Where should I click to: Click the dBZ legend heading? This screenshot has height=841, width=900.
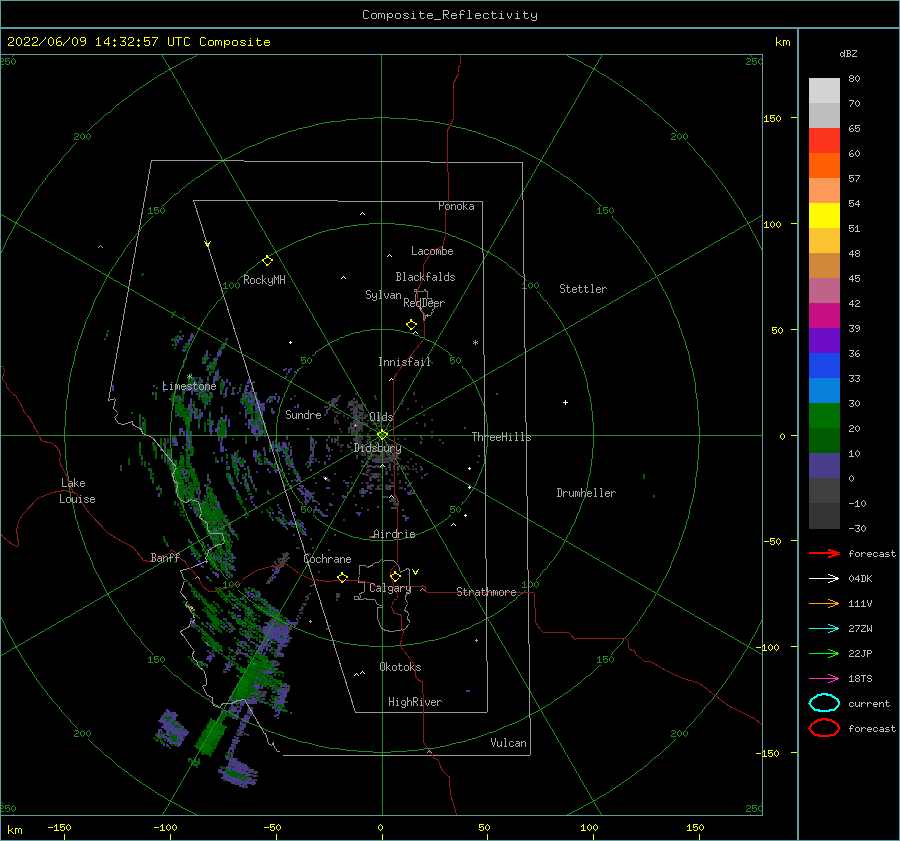tap(848, 53)
